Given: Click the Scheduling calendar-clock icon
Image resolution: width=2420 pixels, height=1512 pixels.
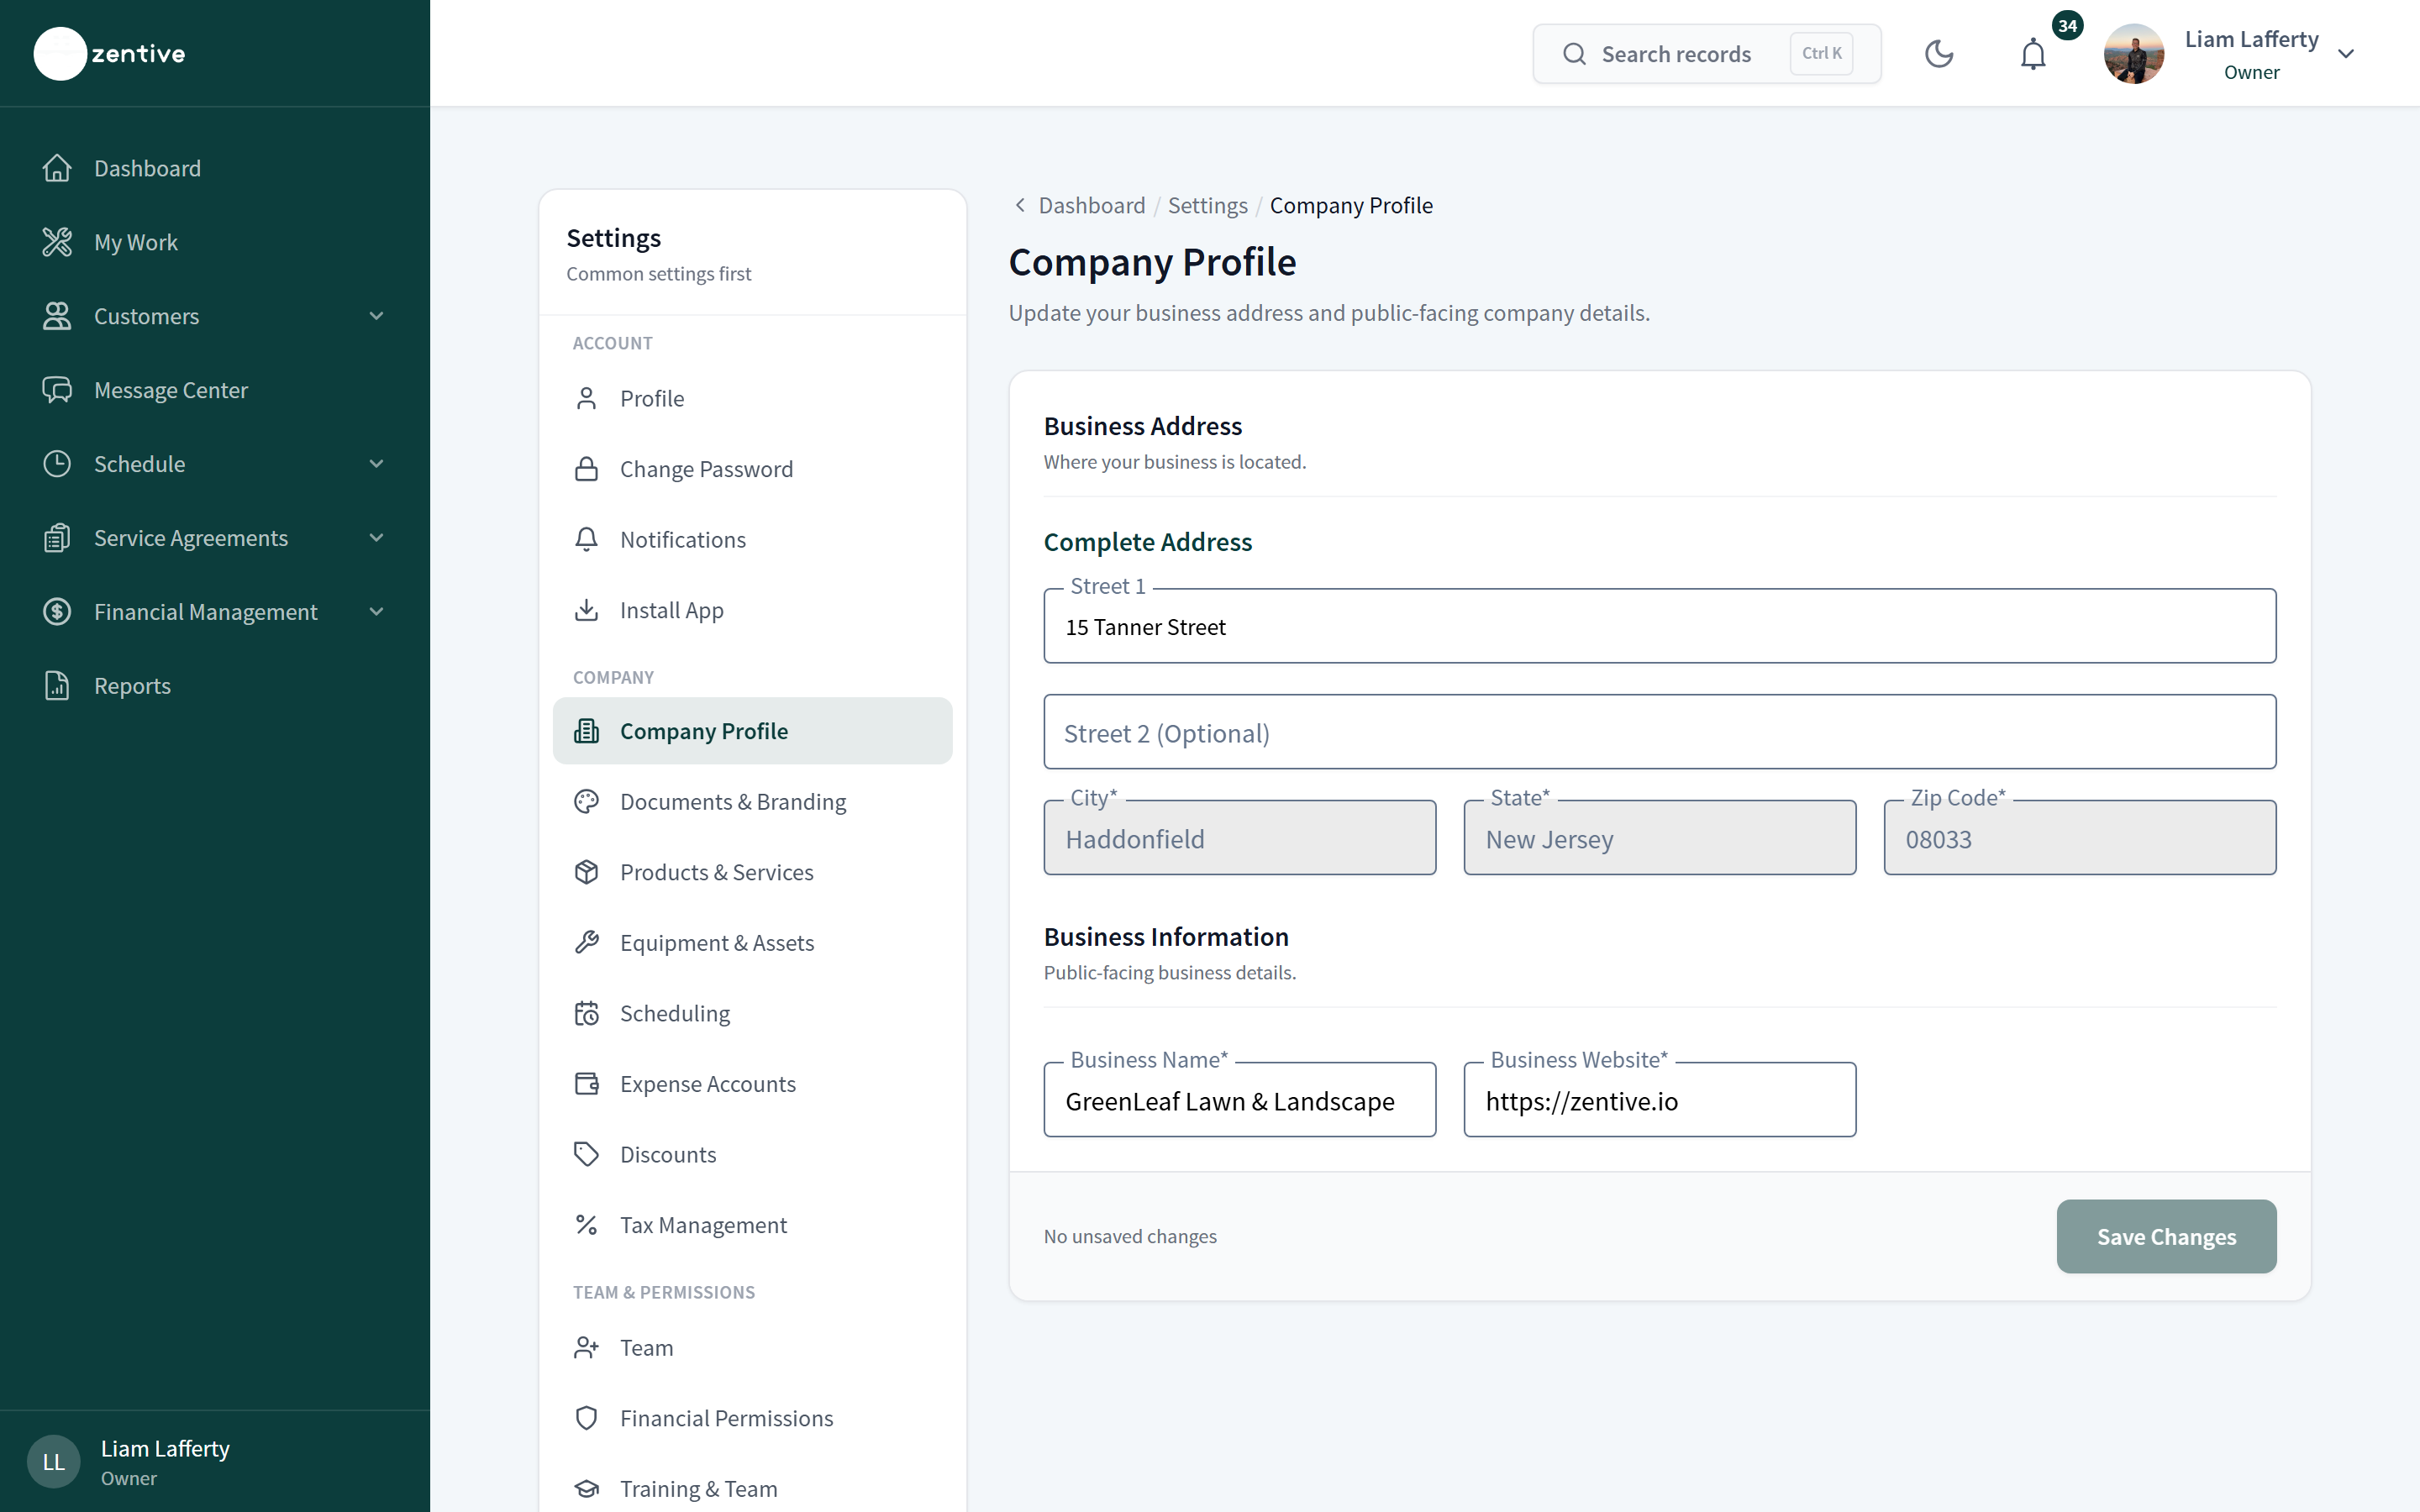Looking at the screenshot, I should (x=587, y=1014).
